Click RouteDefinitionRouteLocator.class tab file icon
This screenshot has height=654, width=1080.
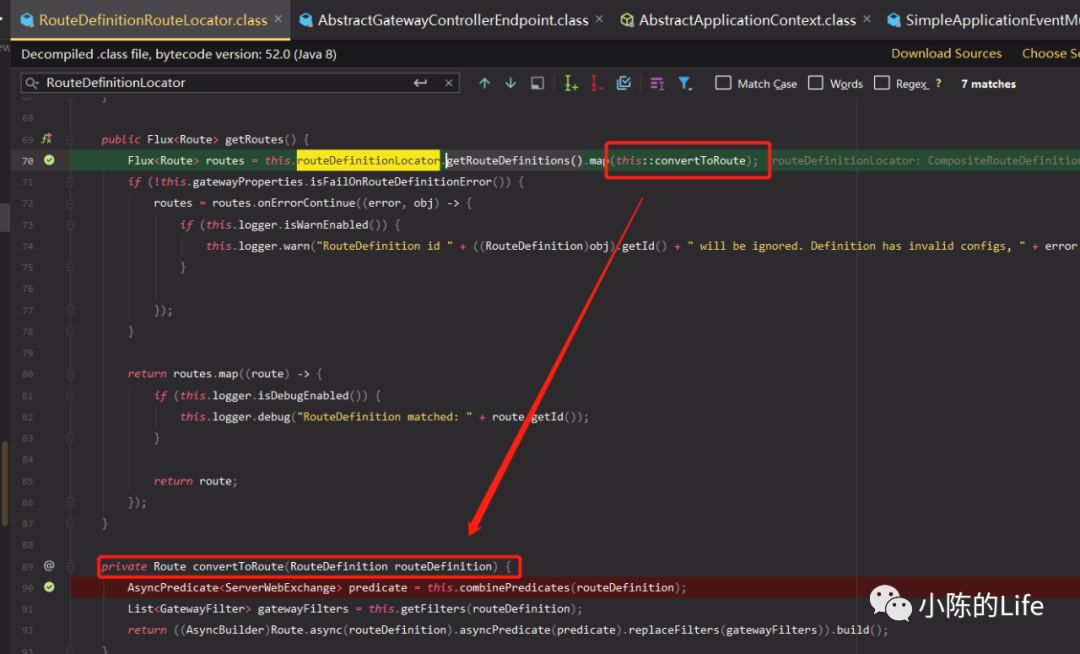coord(27,20)
